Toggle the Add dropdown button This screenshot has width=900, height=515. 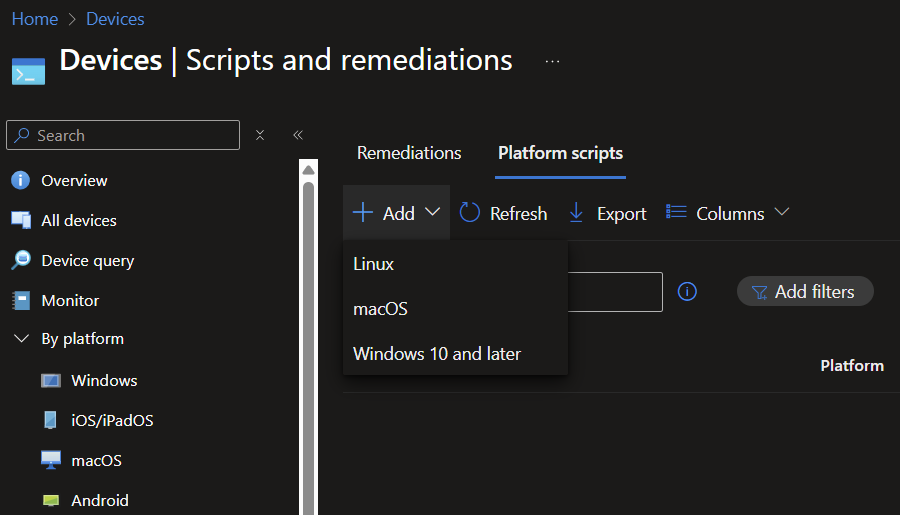tap(396, 213)
